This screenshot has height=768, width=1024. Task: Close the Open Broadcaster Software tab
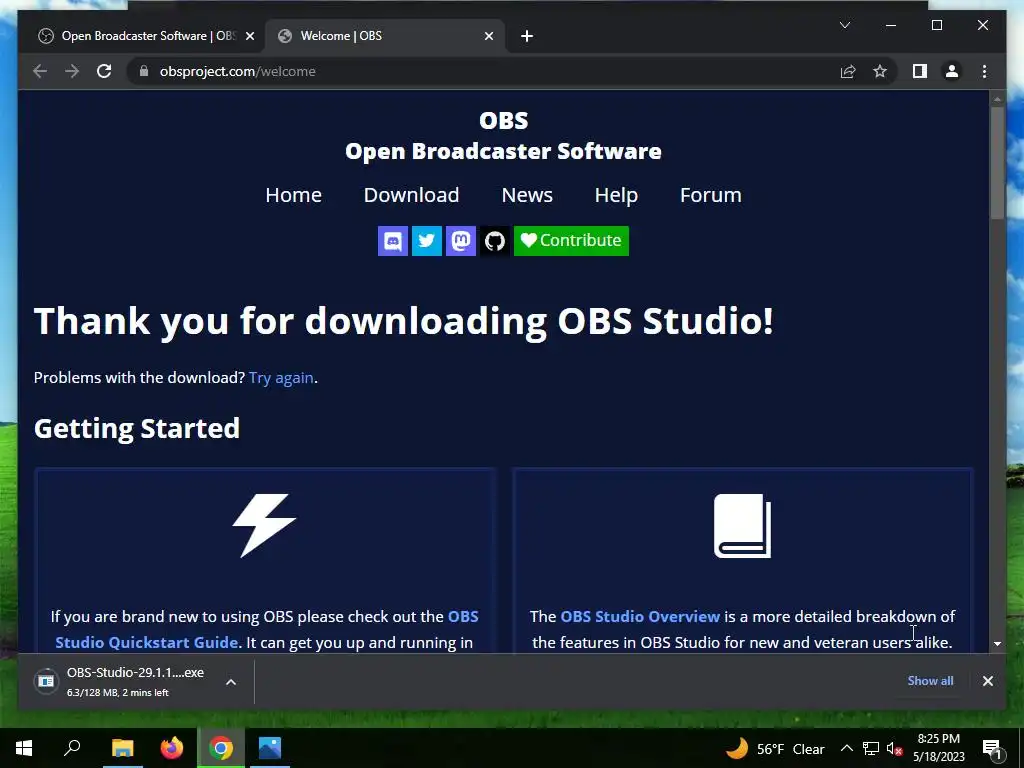(249, 36)
